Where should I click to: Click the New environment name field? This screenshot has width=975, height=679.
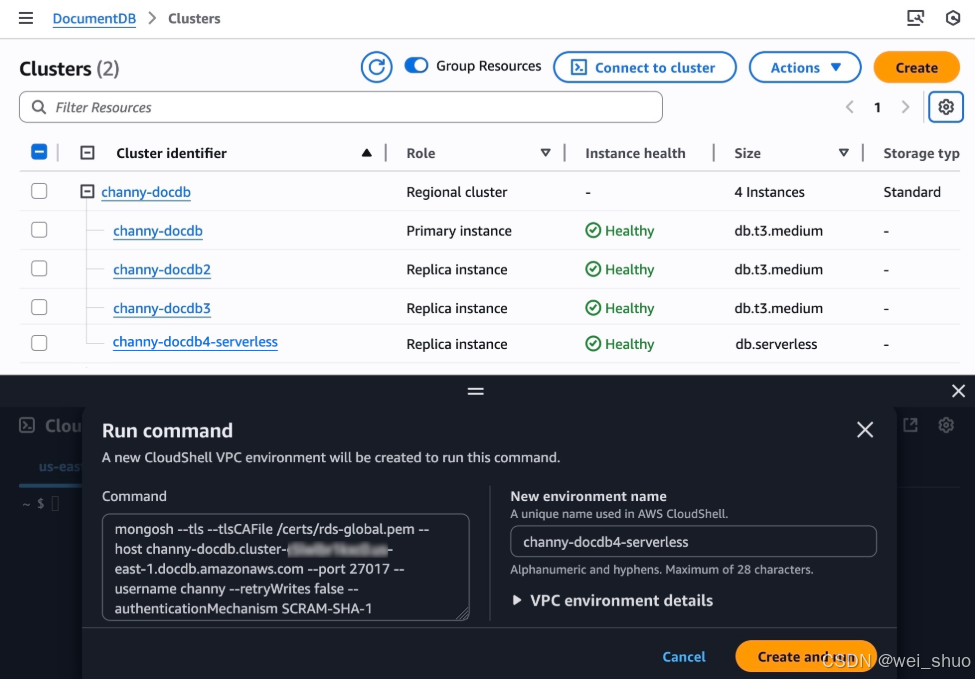coord(693,542)
